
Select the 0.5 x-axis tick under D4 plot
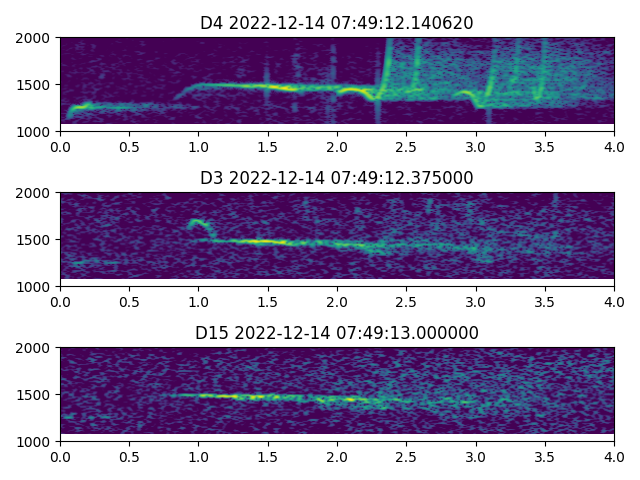coord(129,146)
